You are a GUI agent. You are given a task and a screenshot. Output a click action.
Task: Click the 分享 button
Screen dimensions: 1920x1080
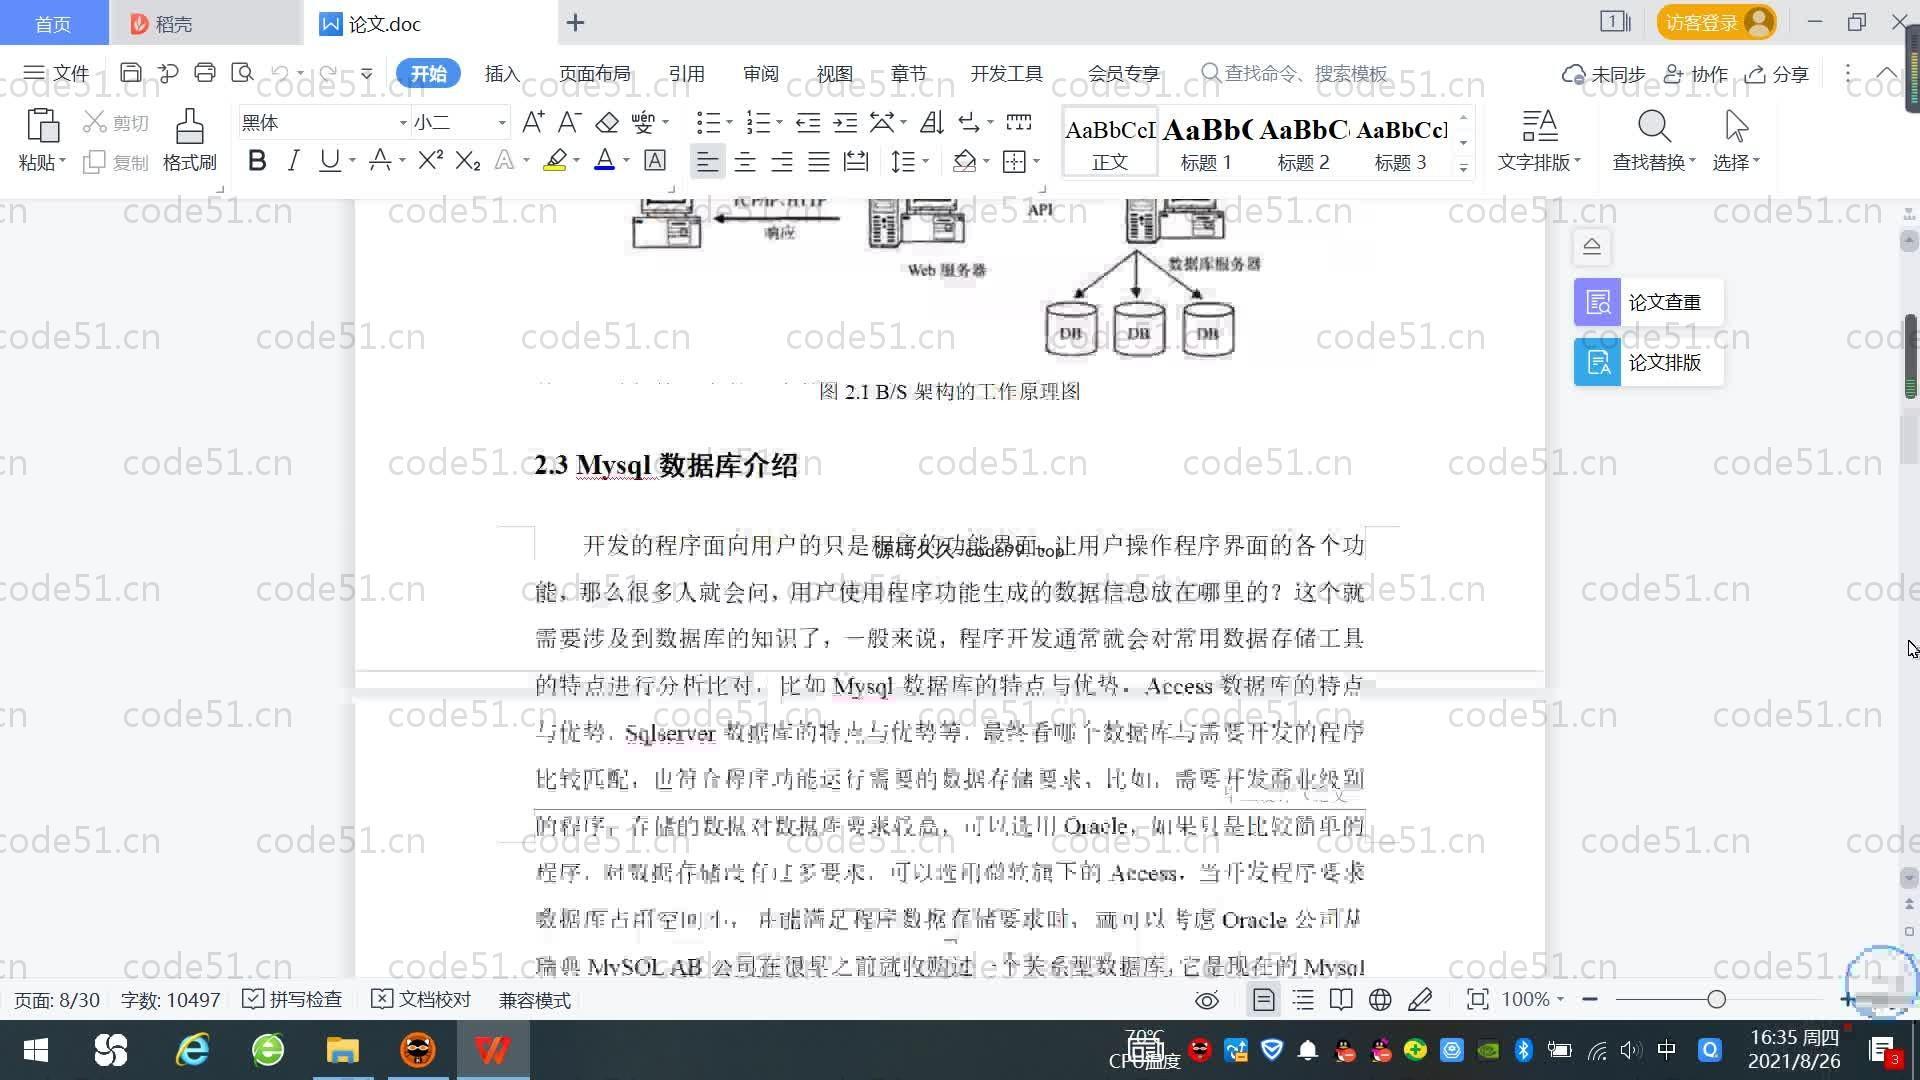tap(1777, 74)
